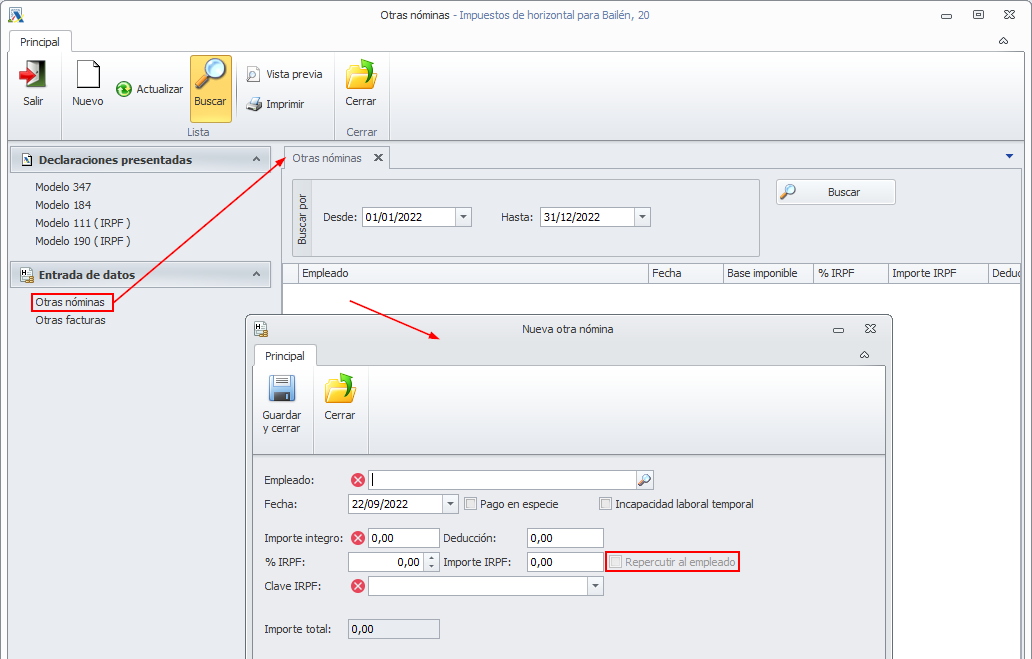Click the Importe íntegro input field
Screen dimensions: 1032x659
coord(404,538)
